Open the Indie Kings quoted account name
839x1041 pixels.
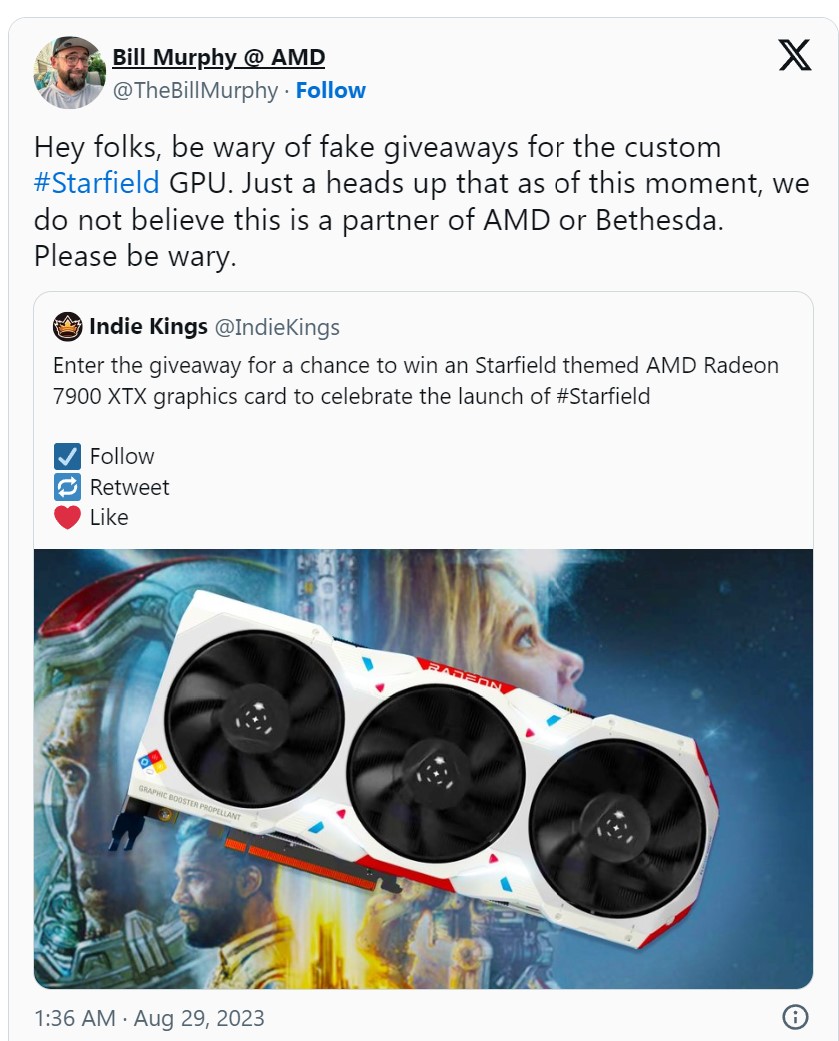(148, 327)
